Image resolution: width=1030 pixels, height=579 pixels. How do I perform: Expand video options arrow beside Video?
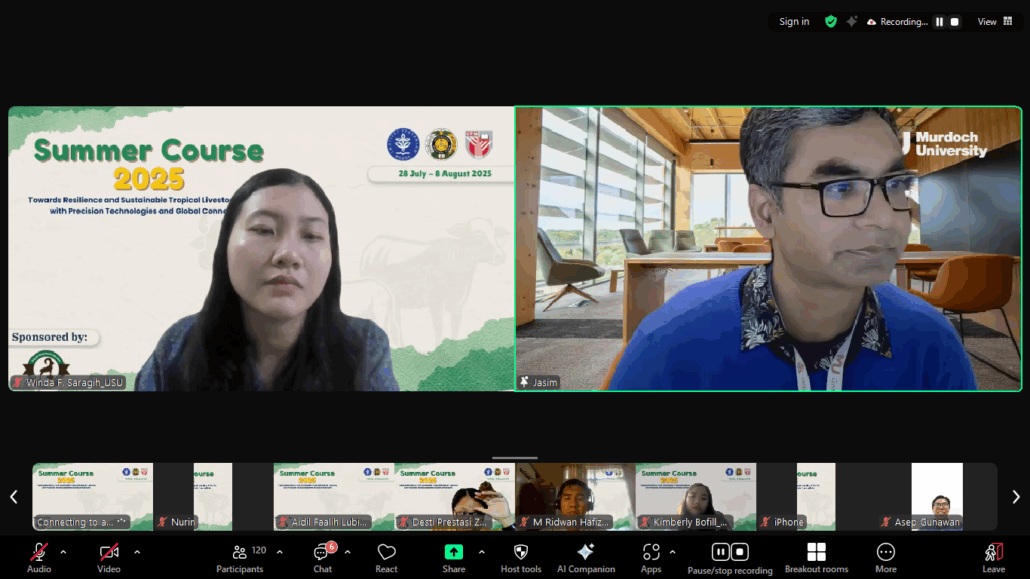[x=137, y=552]
